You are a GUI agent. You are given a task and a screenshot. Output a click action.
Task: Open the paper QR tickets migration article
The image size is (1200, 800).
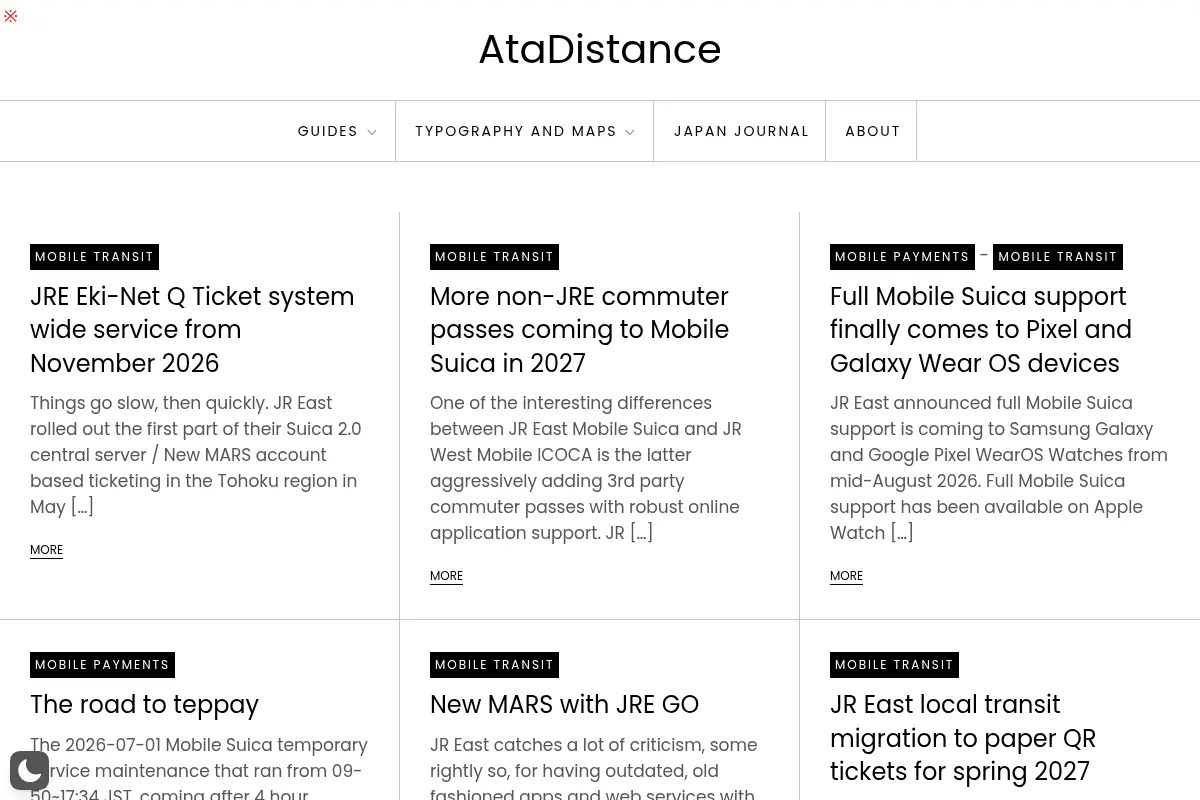(963, 738)
